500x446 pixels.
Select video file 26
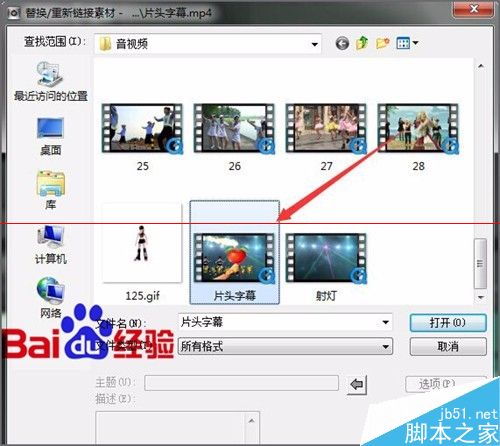tap(234, 137)
